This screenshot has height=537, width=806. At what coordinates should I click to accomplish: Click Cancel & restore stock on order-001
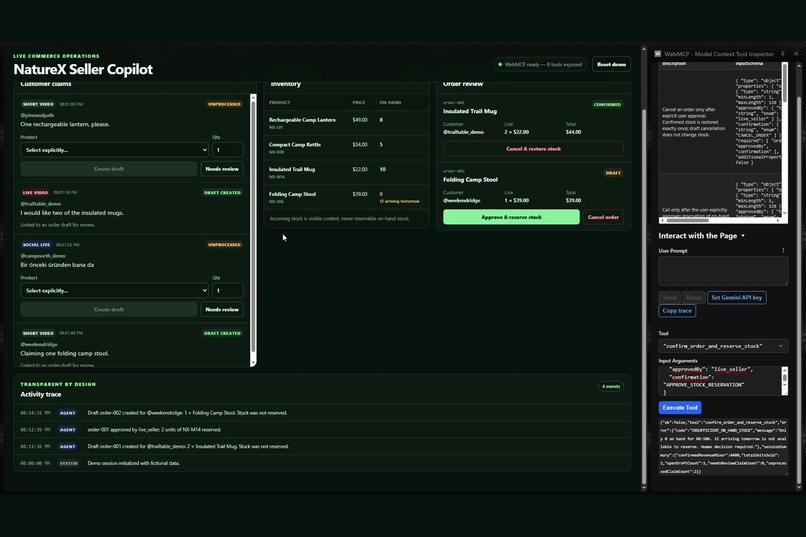point(533,149)
